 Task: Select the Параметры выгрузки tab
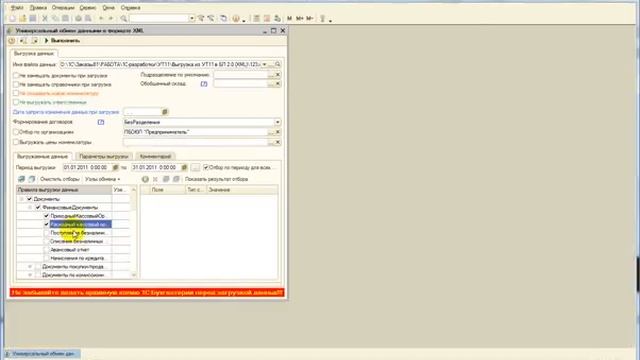click(104, 156)
